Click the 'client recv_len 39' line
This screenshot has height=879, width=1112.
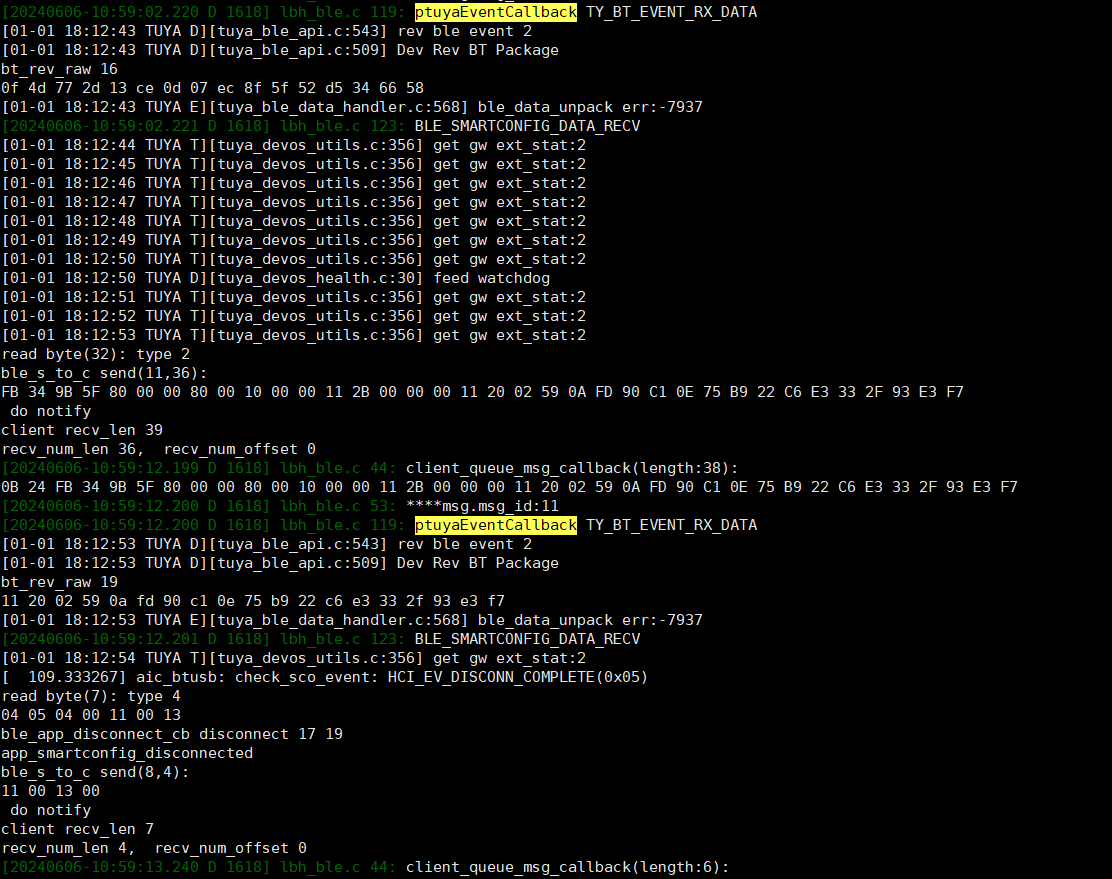82,430
